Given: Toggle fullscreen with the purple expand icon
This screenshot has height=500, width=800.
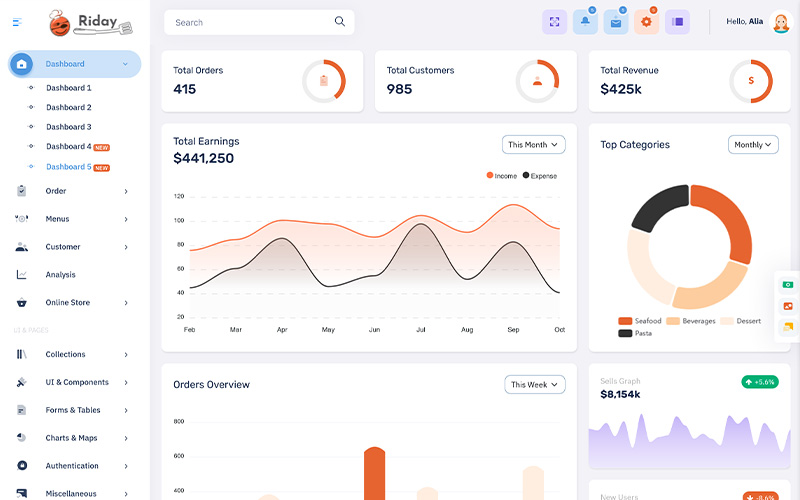Looking at the screenshot, I should [x=554, y=22].
